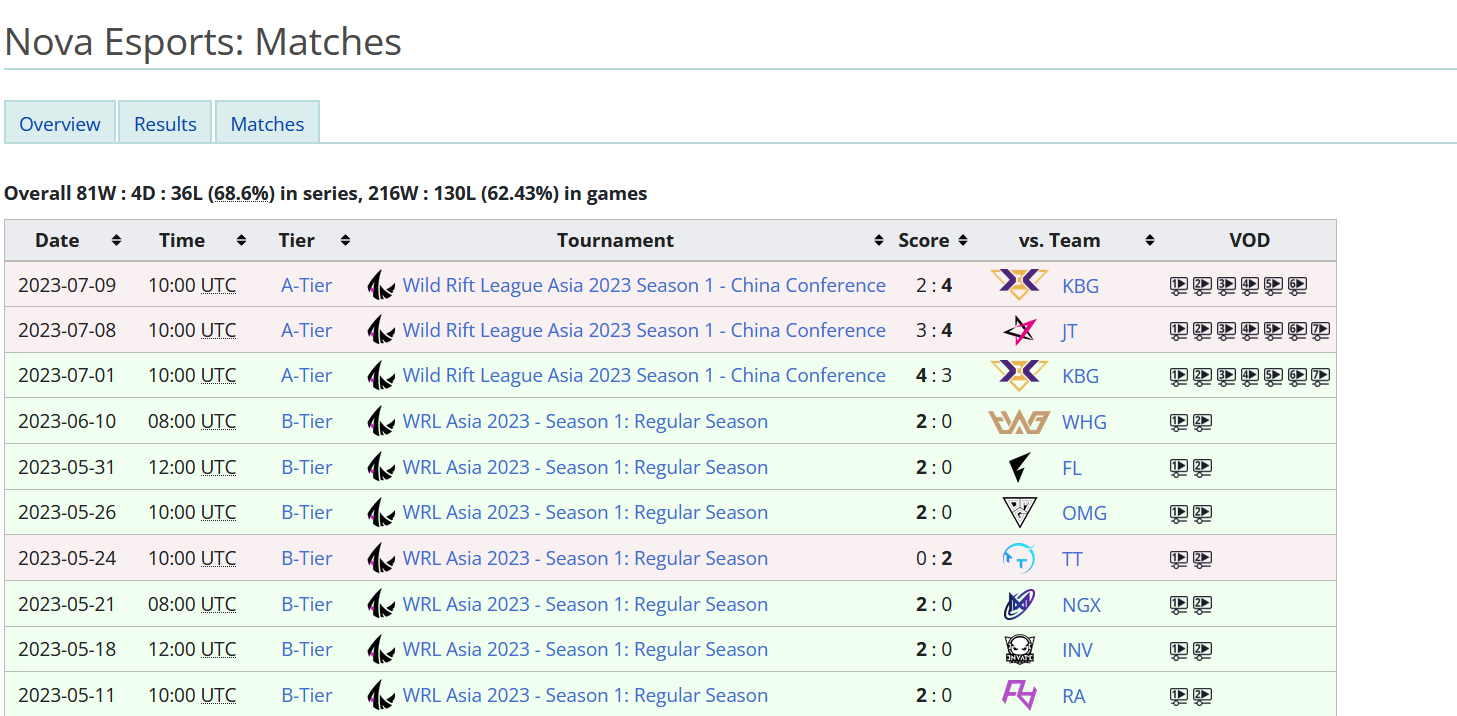Open game 3 VOD for 2023-07-09 match
The width and height of the screenshot is (1457, 716).
pyautogui.click(x=1226, y=286)
